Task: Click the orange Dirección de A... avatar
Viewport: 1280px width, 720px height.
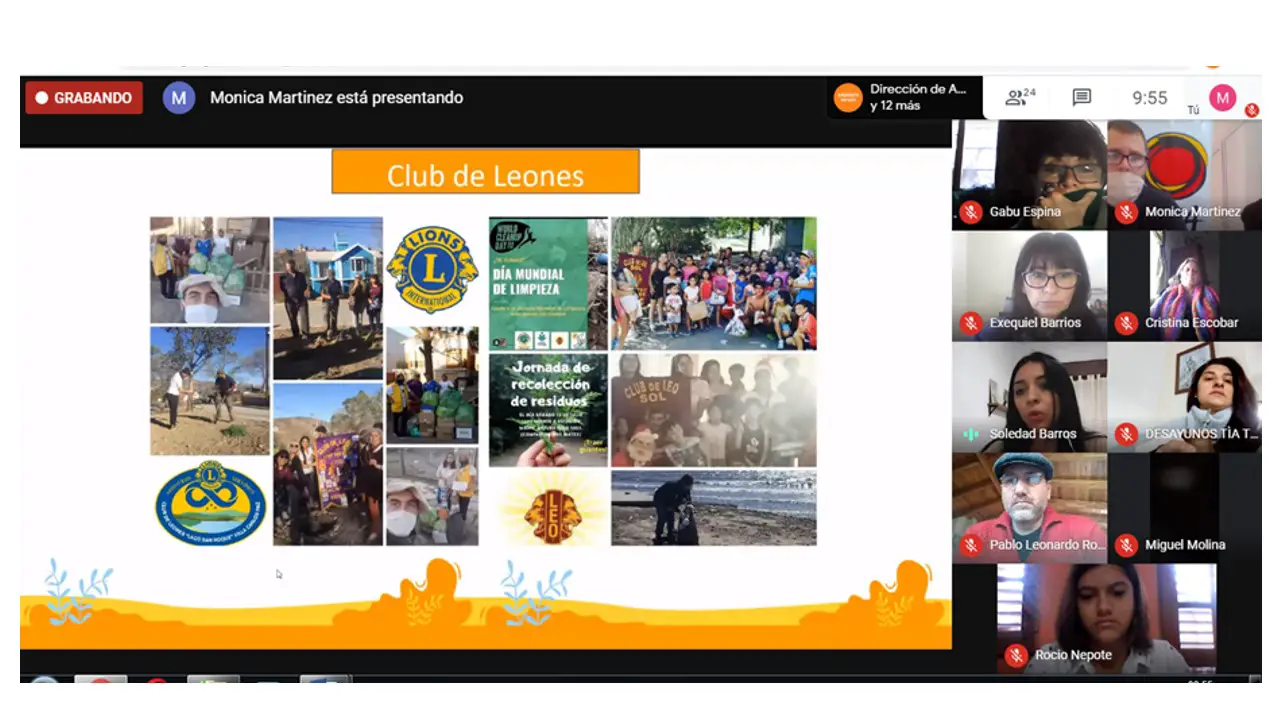Action: tap(848, 98)
